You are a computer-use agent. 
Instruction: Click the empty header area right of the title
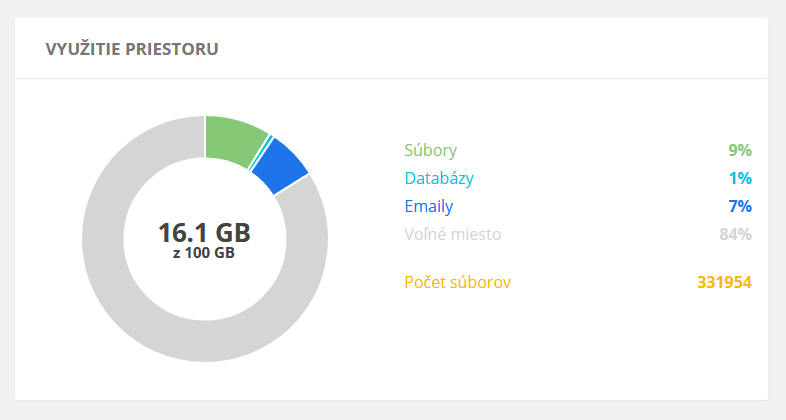pyautogui.click(x=500, y=48)
